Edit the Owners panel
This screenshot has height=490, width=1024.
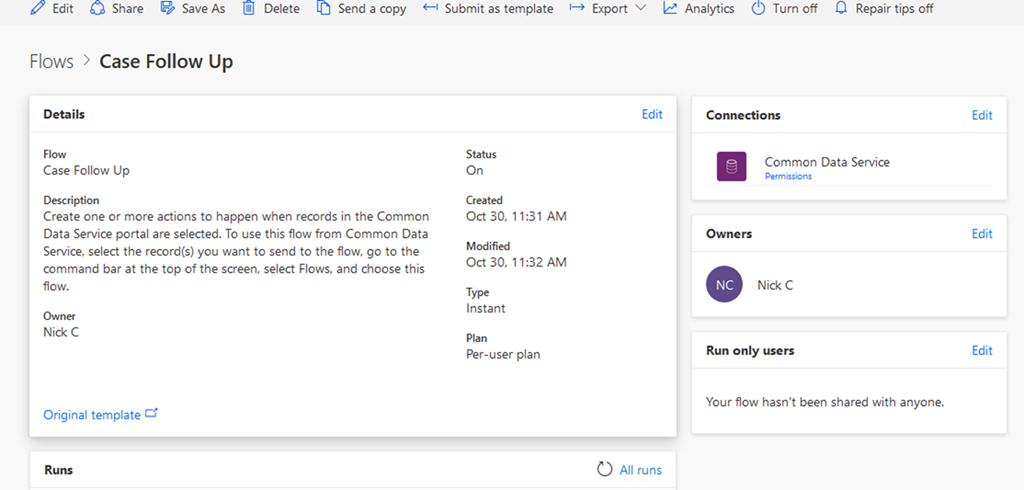(x=982, y=233)
